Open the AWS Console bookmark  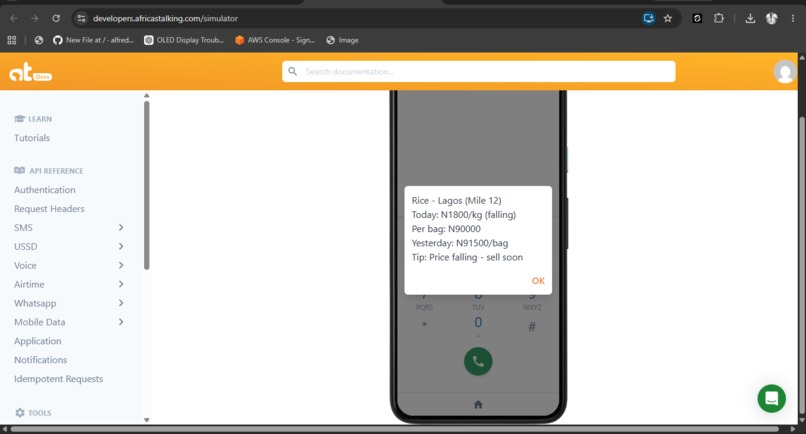pyautogui.click(x=275, y=40)
